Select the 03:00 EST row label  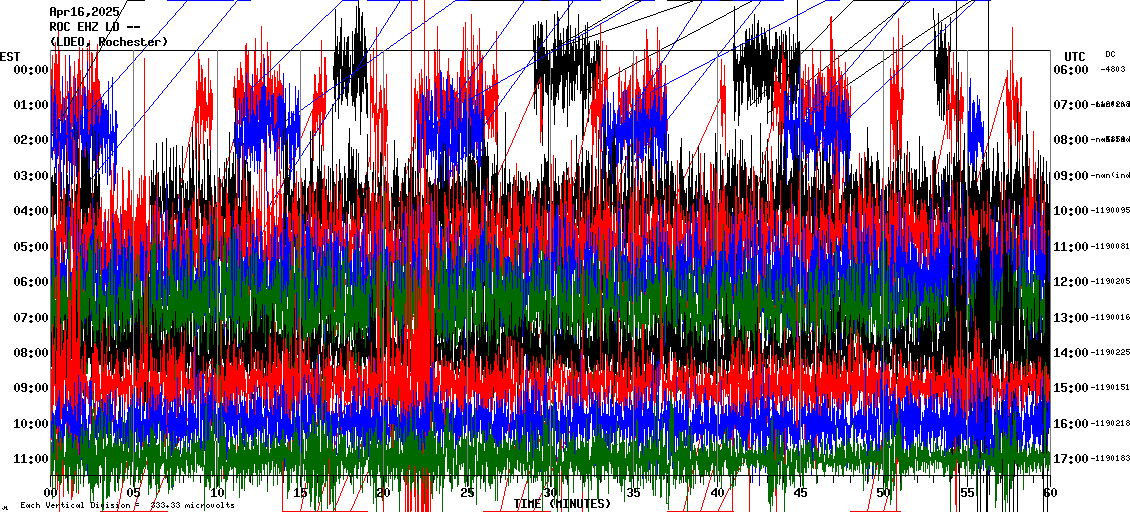(32, 176)
